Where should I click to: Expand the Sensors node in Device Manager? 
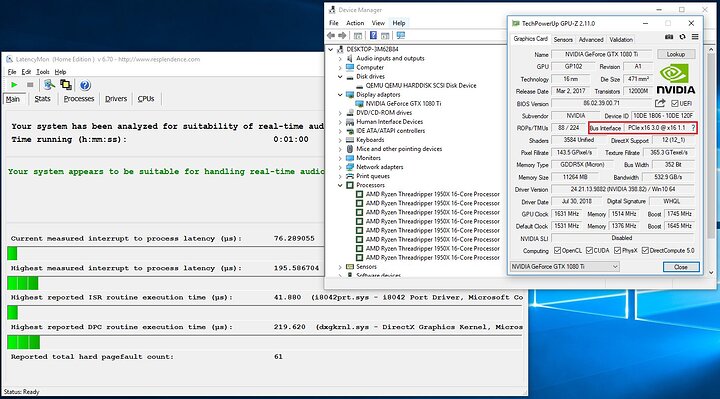point(340,267)
